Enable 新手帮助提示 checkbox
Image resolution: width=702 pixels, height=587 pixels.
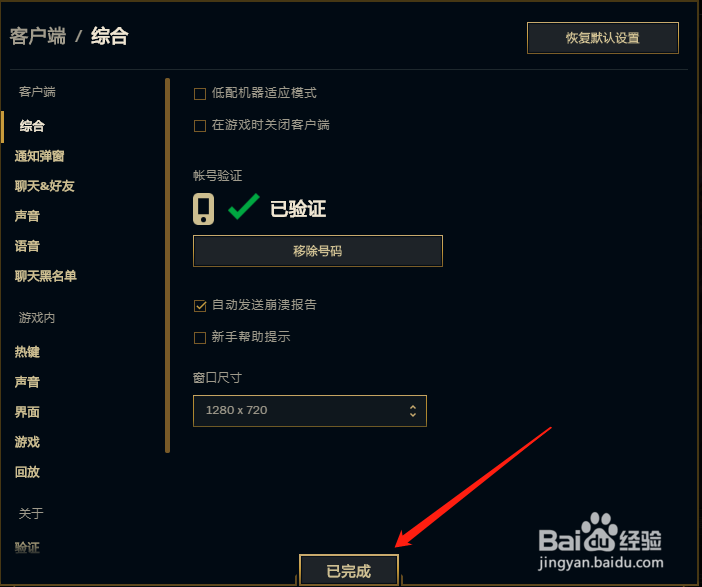click(200, 338)
